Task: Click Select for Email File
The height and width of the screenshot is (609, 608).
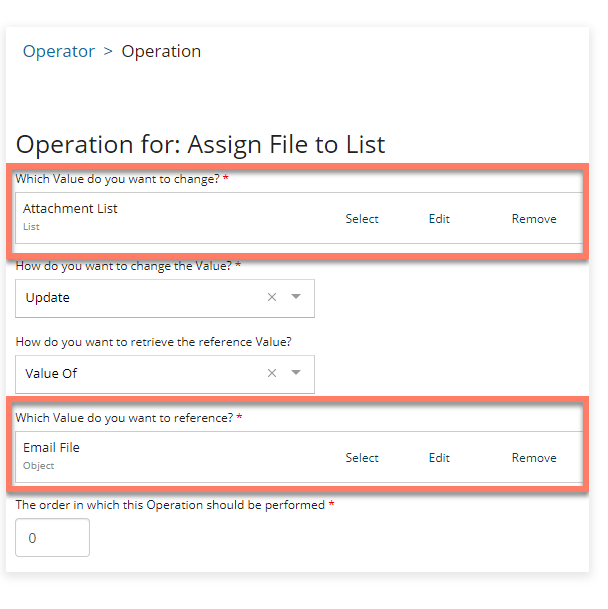Action: (x=362, y=458)
